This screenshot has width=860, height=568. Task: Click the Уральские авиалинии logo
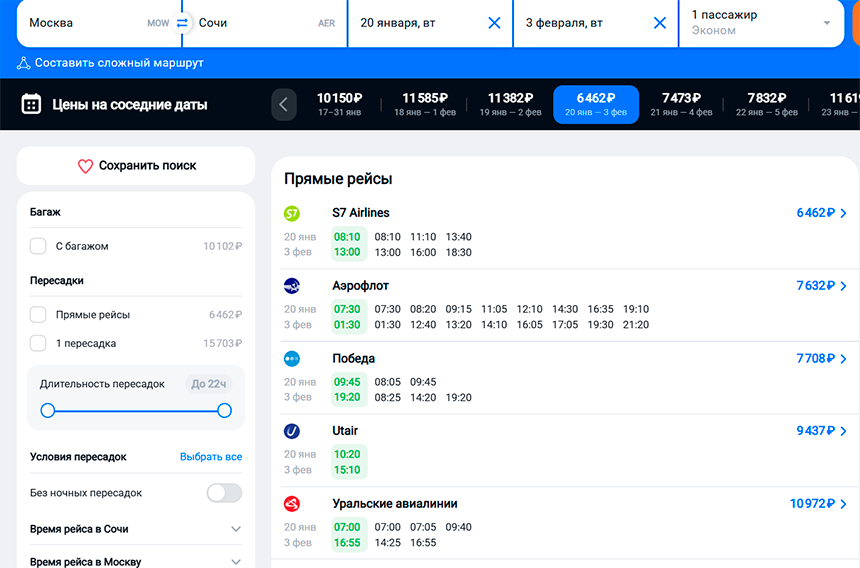coord(292,504)
